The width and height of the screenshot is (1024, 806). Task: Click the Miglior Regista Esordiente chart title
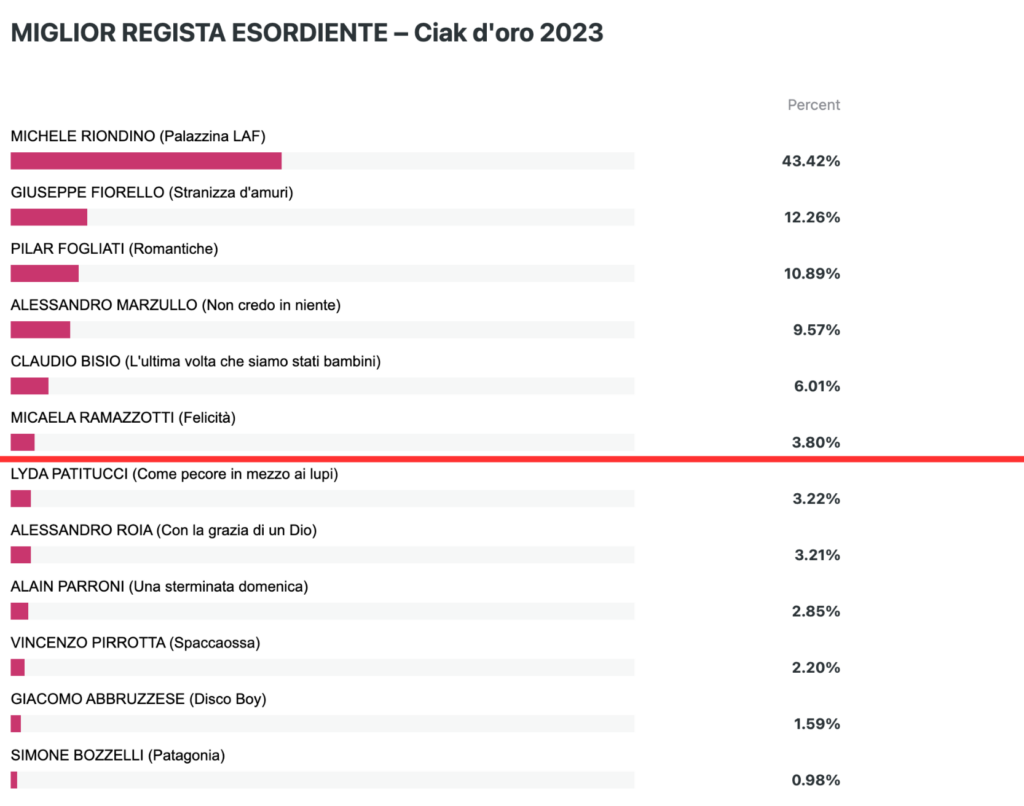[x=307, y=33]
